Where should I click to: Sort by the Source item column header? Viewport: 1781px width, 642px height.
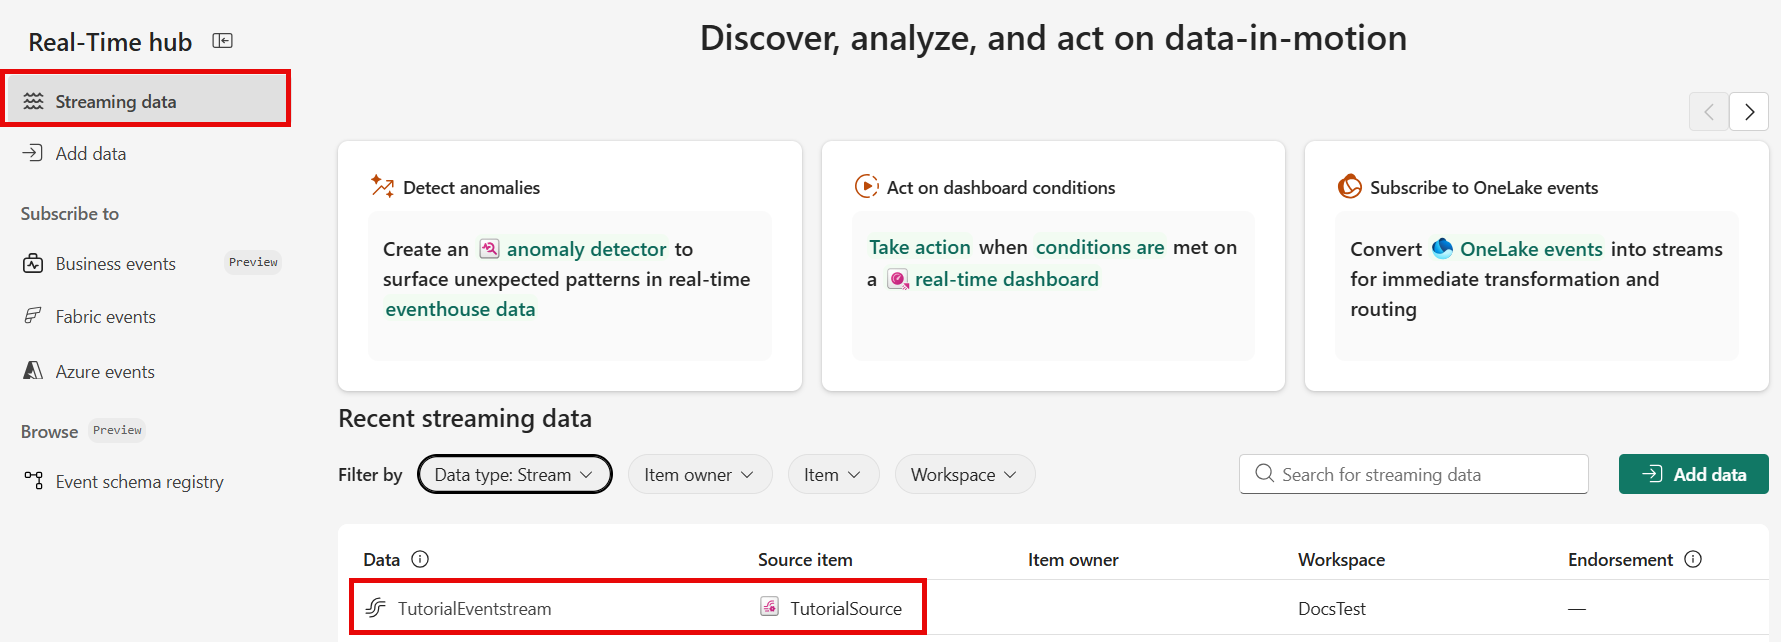(805, 560)
